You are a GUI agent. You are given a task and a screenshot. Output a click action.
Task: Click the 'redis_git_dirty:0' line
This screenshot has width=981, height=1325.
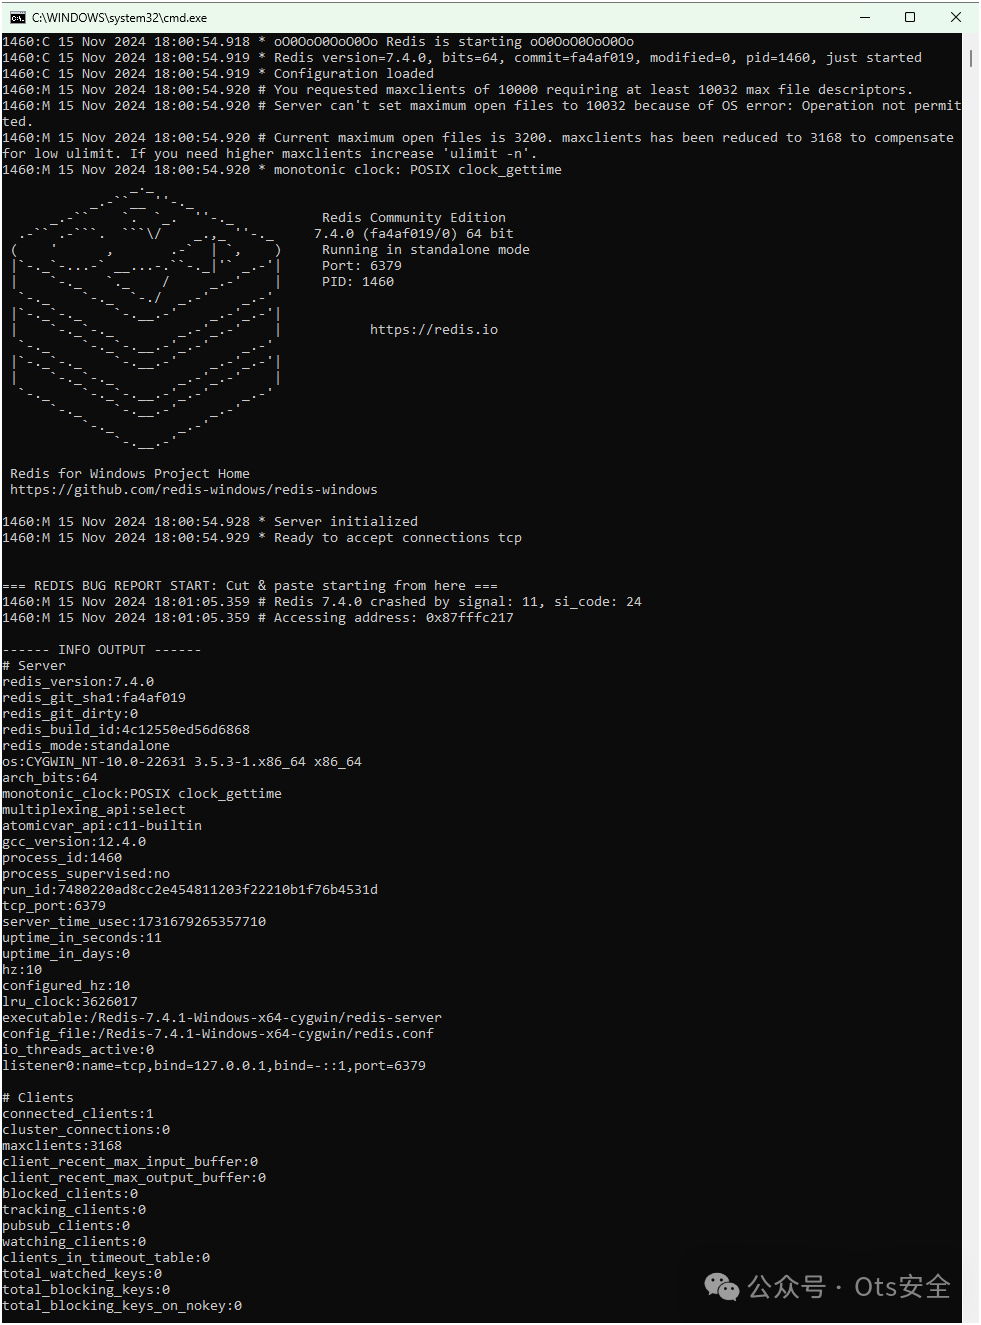click(70, 714)
